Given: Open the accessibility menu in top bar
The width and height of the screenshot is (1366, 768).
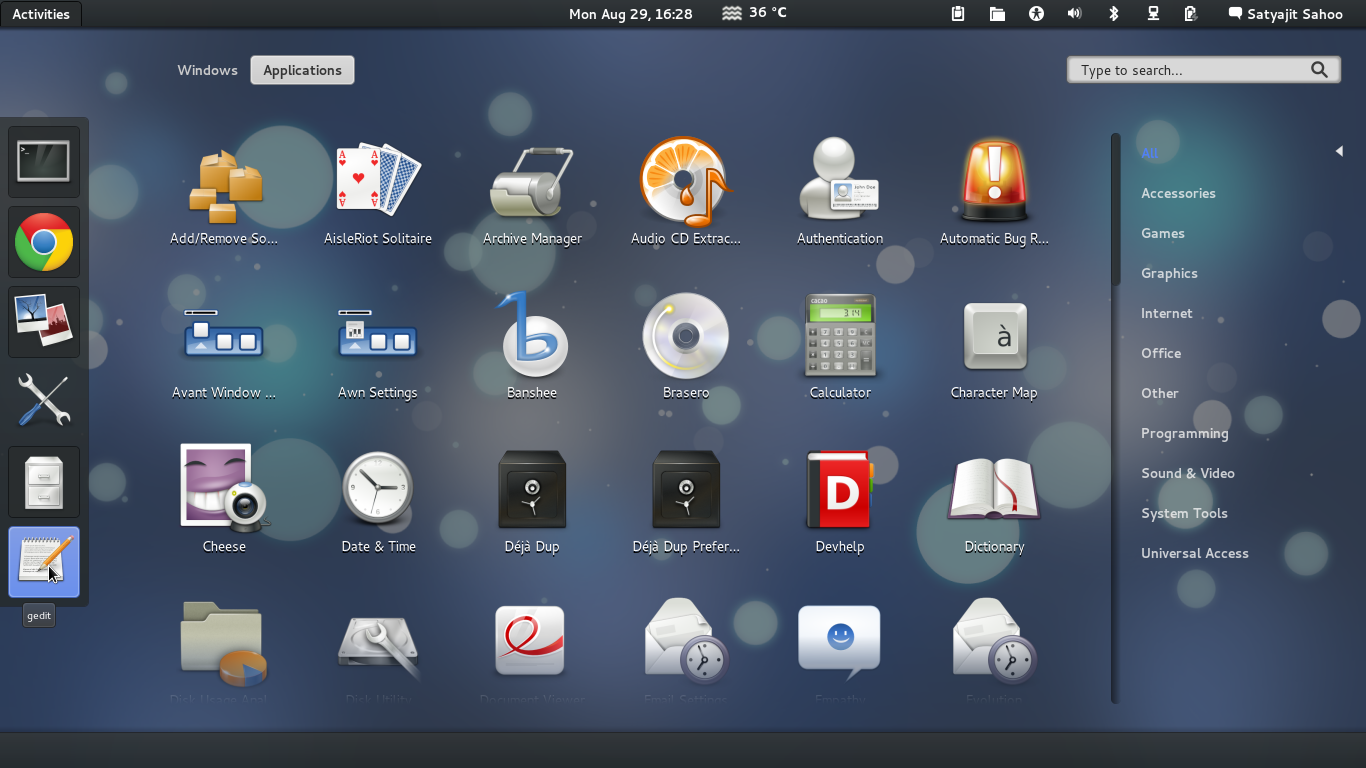Looking at the screenshot, I should [1036, 14].
